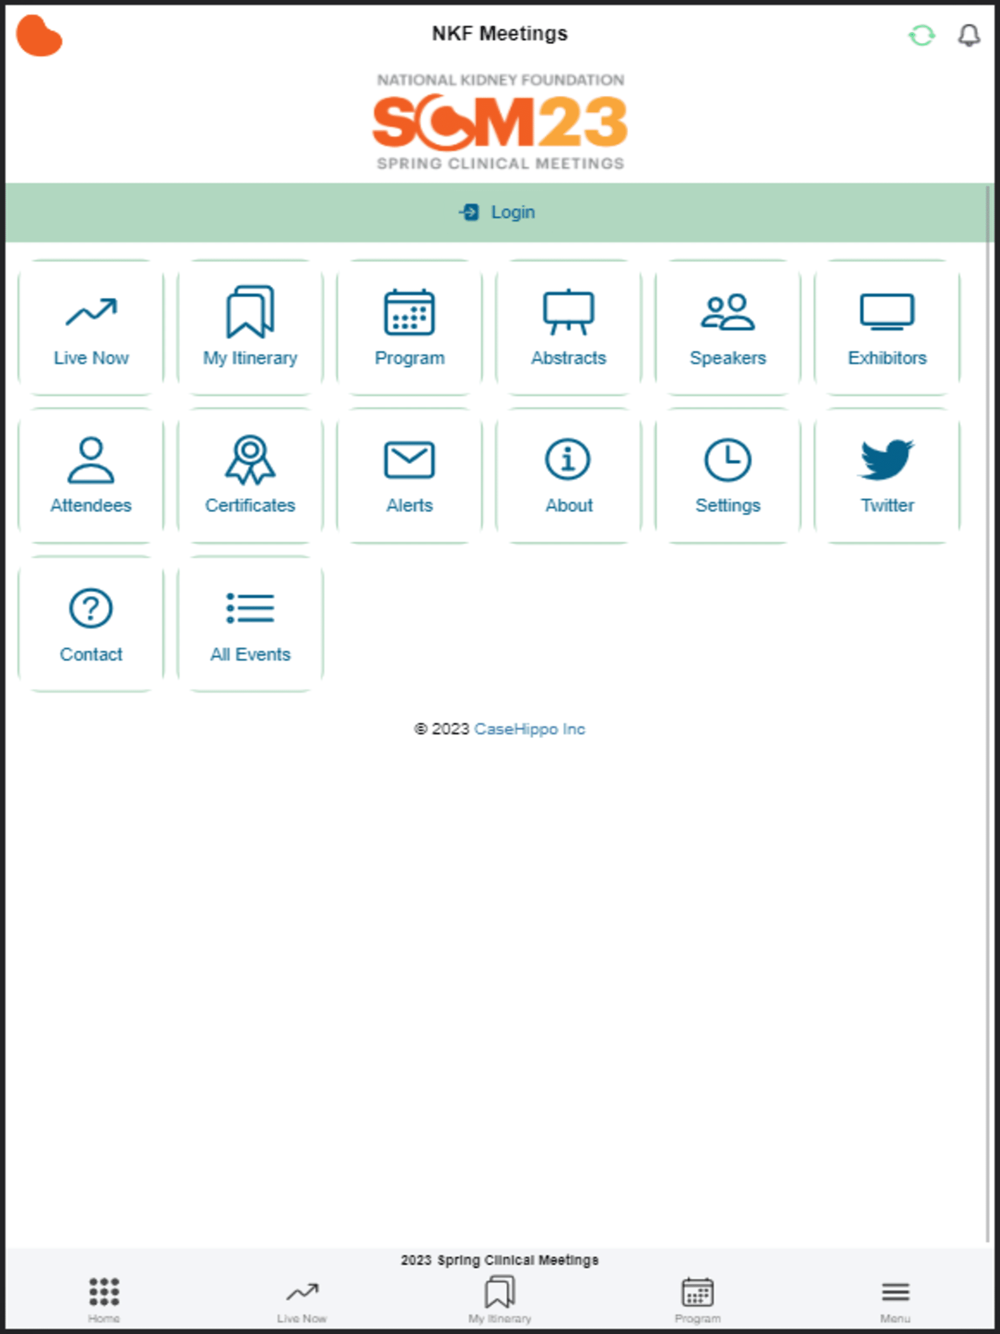Switch to Program in bottom navigation
The width and height of the screenshot is (1000, 1334).
[698, 1299]
